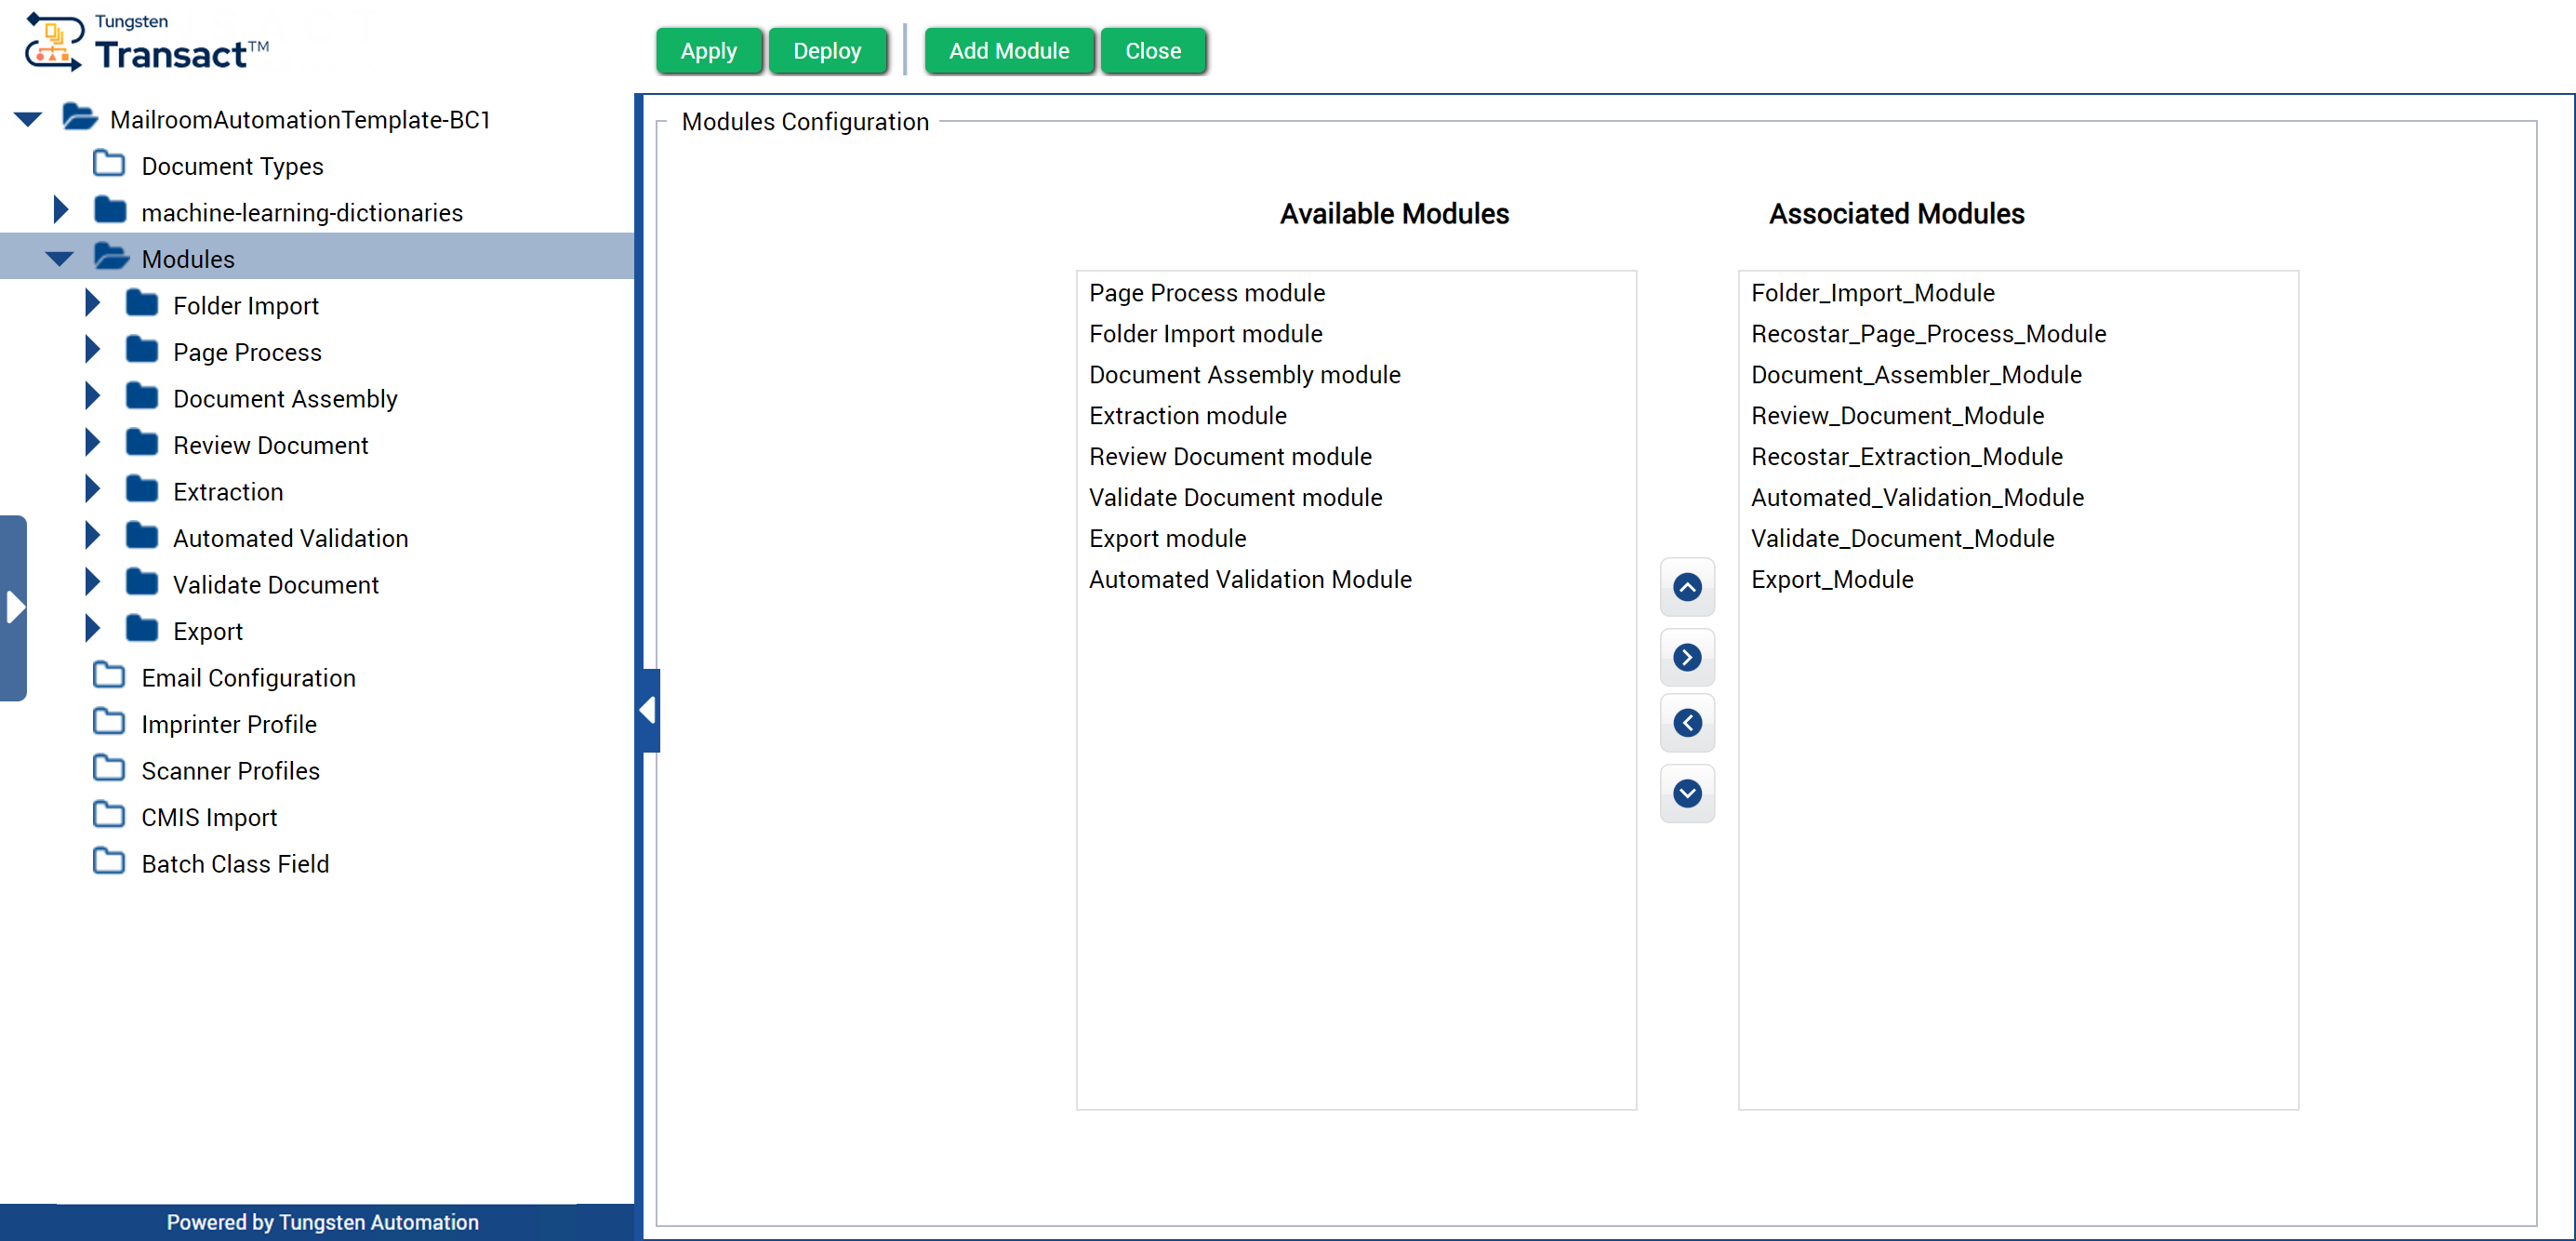Click the move-down chevron between module lists

click(x=1687, y=793)
